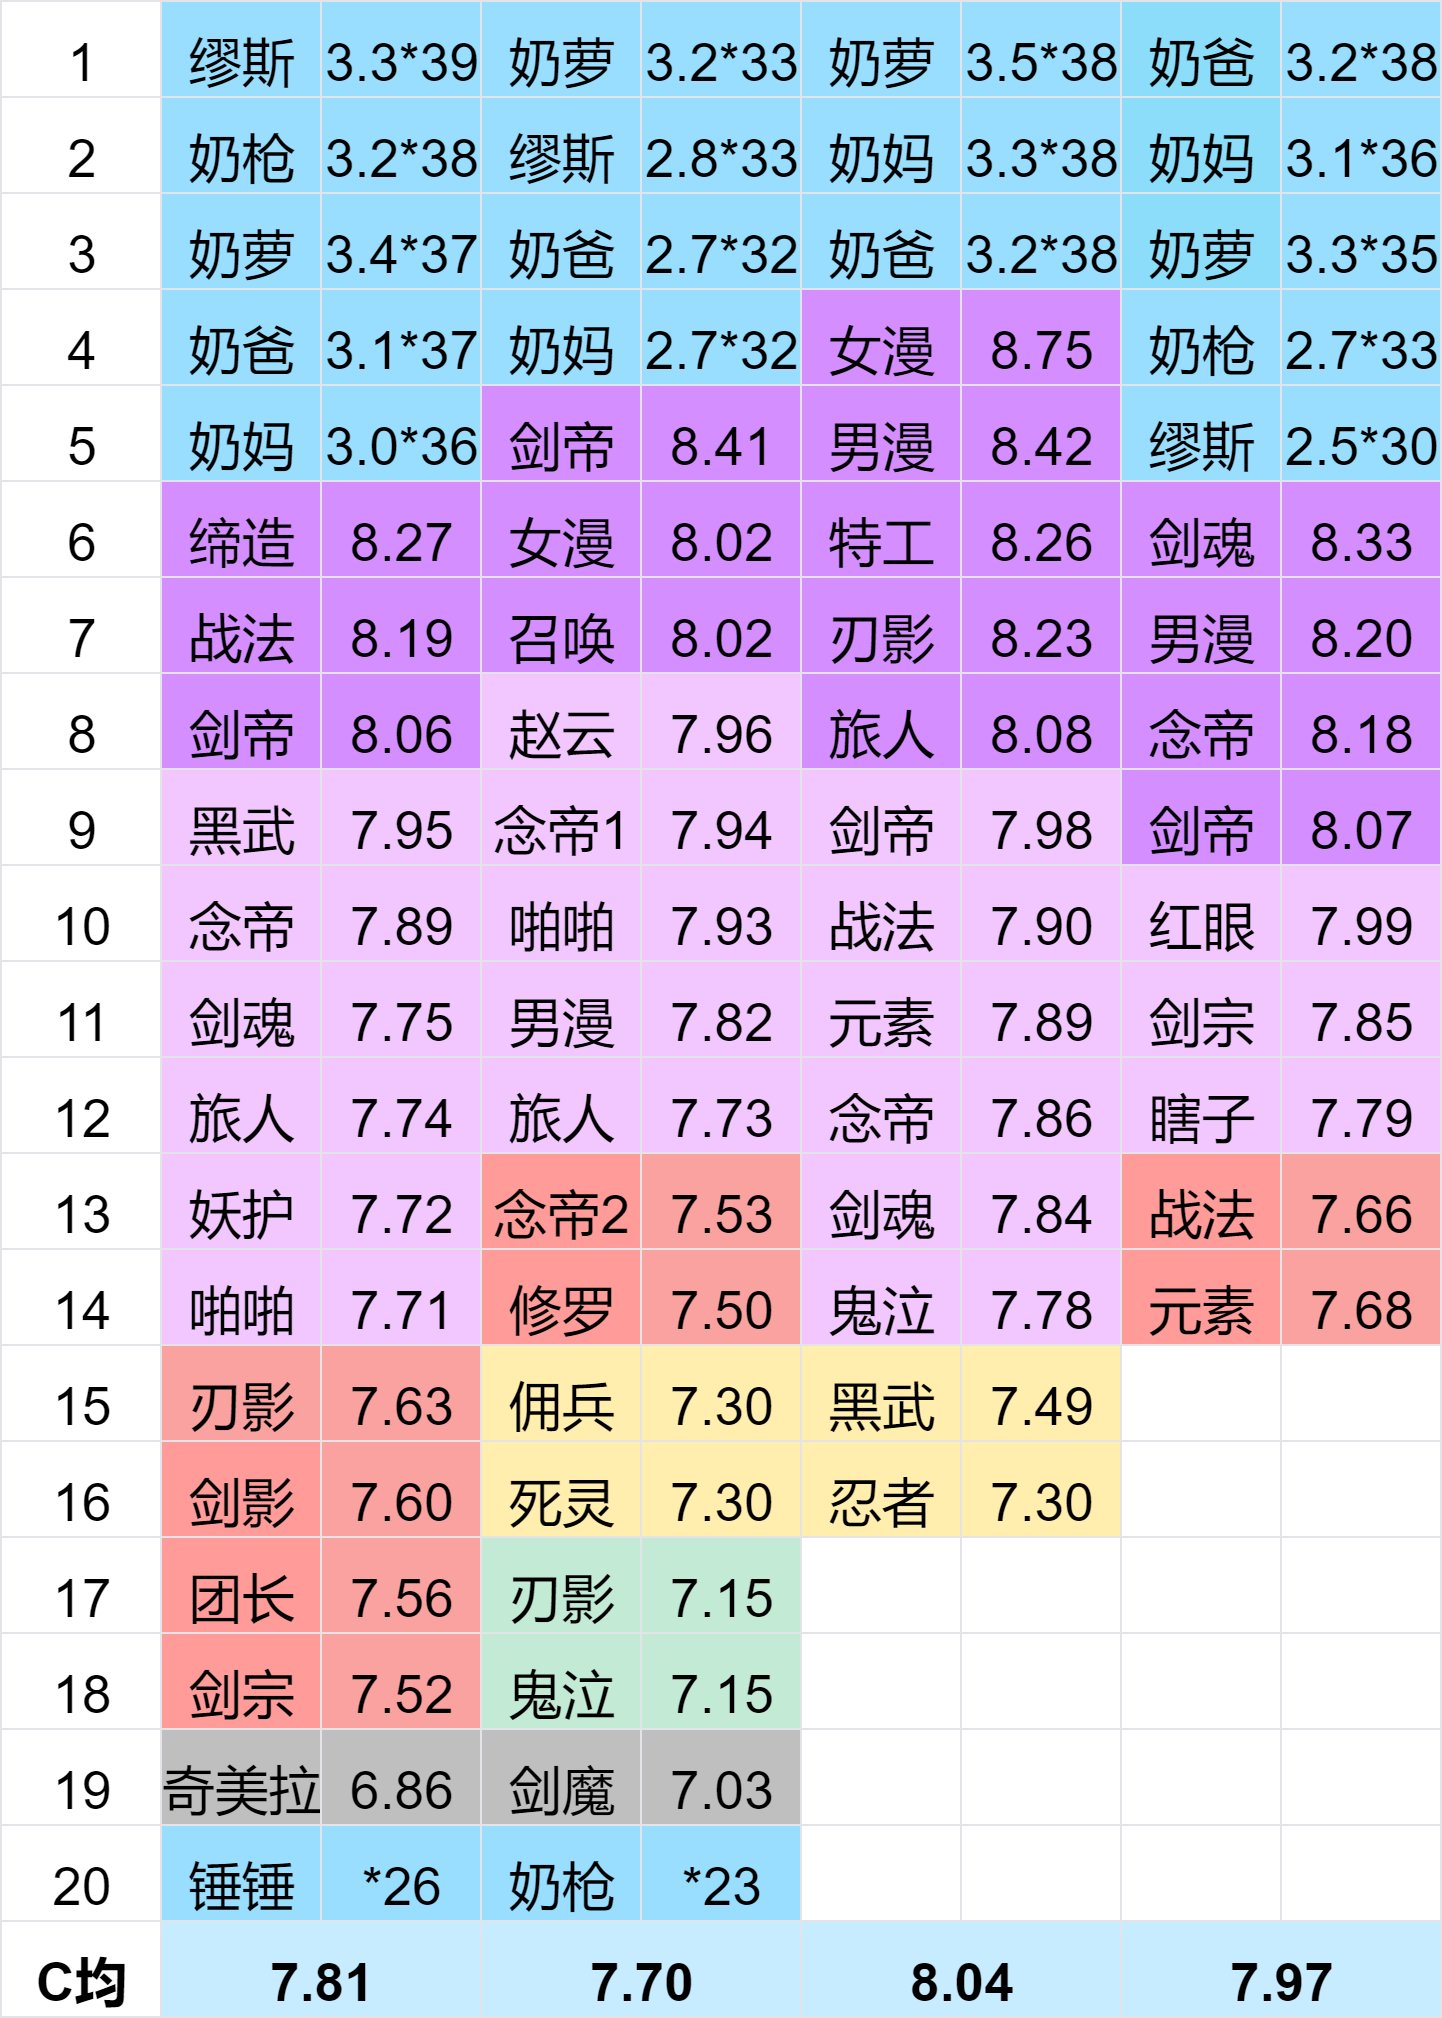
Task: Select the 7.99 score cell
Action: click(1361, 914)
